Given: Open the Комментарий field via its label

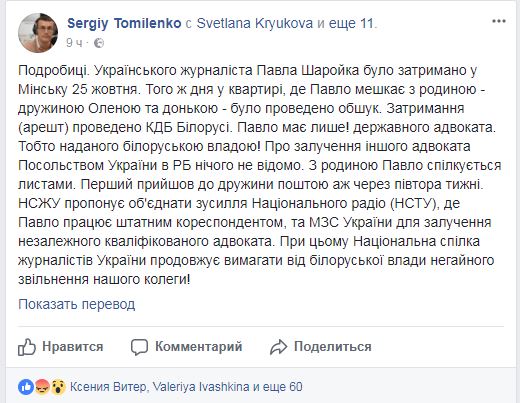Looking at the screenshot, I should tap(198, 347).
